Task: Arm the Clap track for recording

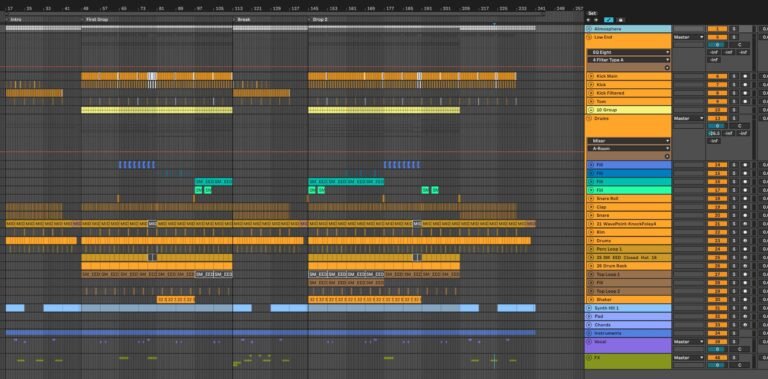Action: 745,207
